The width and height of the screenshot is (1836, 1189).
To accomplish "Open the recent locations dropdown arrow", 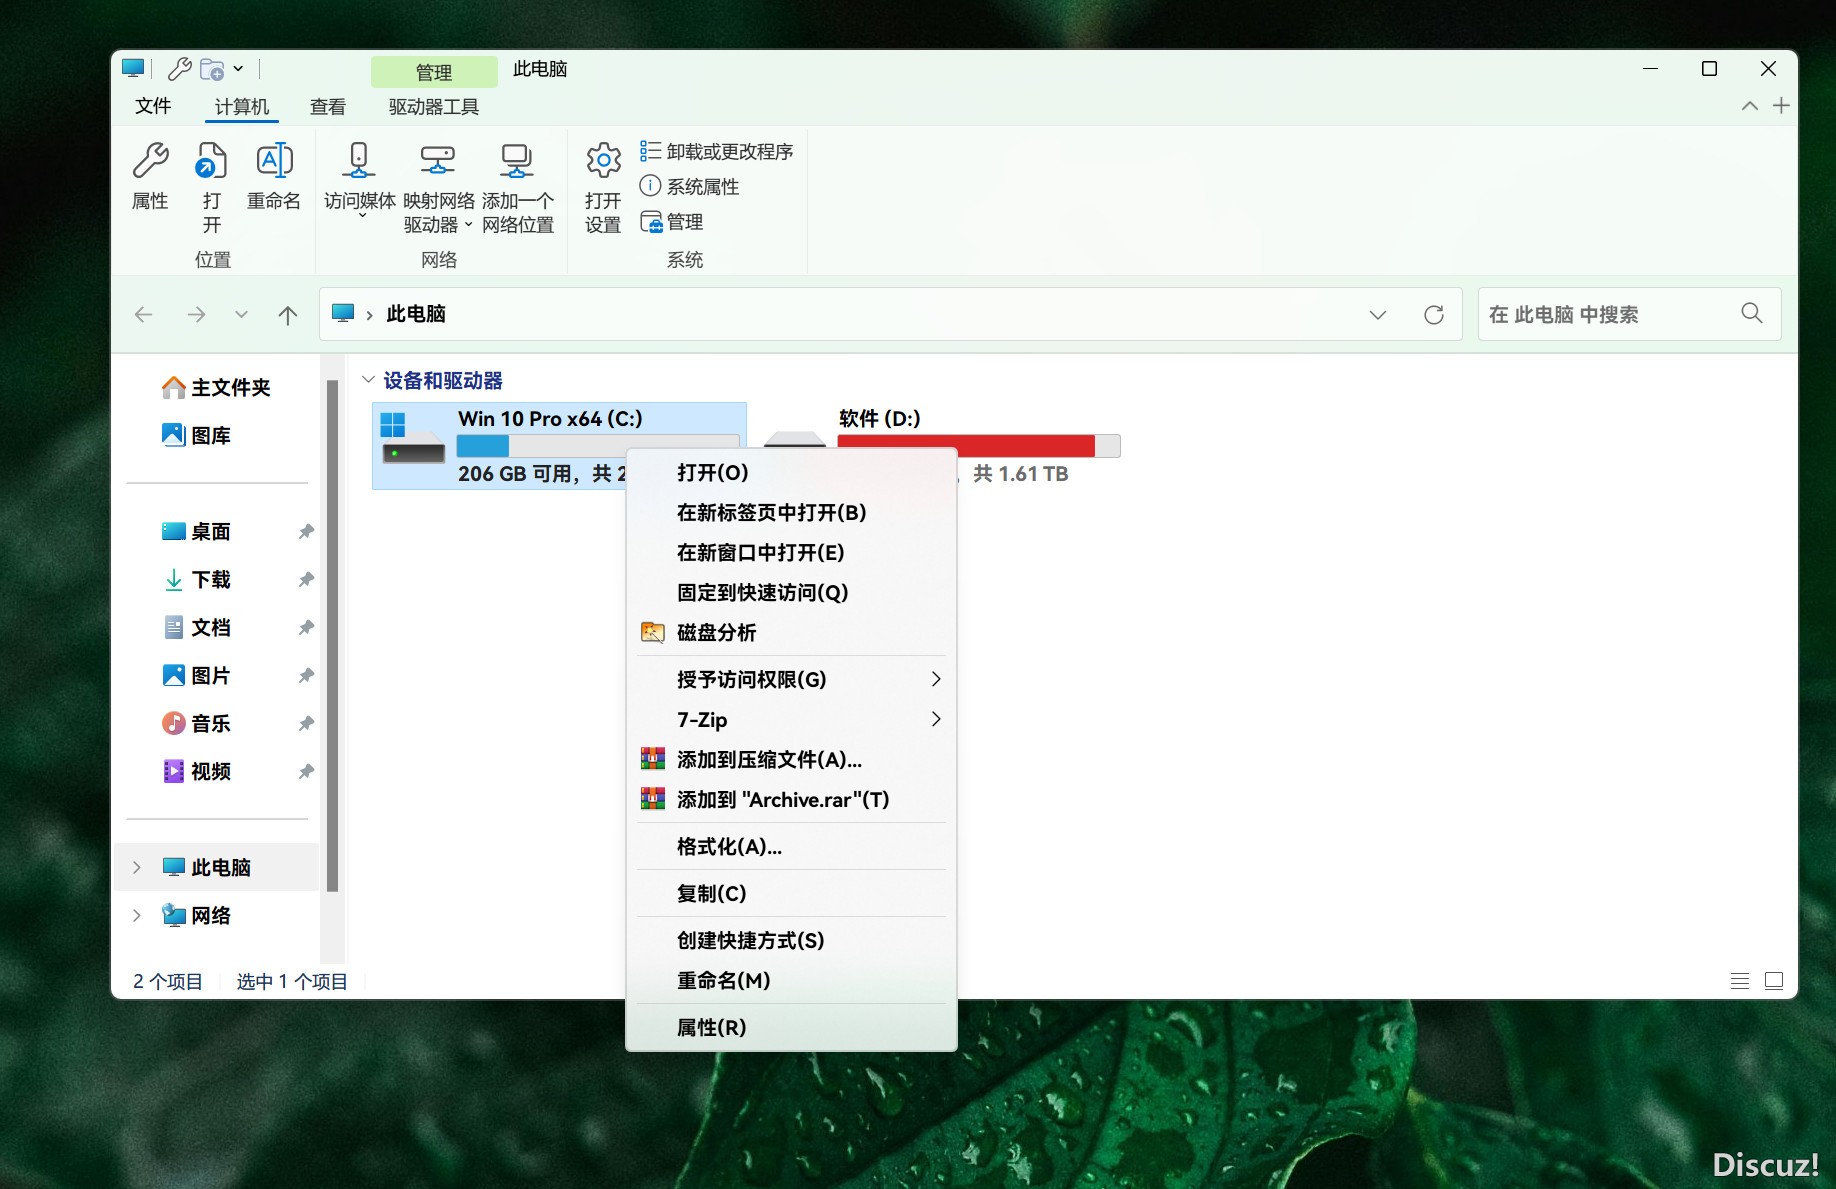I will click(241, 314).
